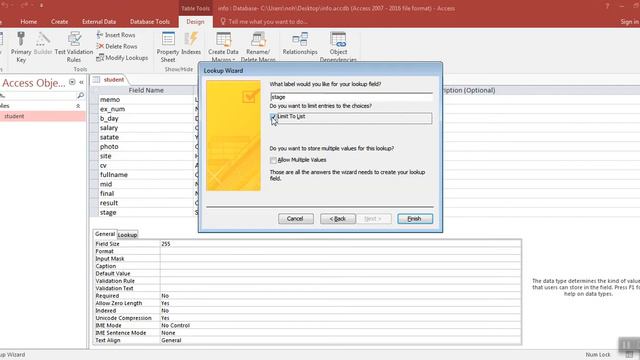Open the Indexes window
The height and width of the screenshot is (360, 640).
(x=191, y=43)
